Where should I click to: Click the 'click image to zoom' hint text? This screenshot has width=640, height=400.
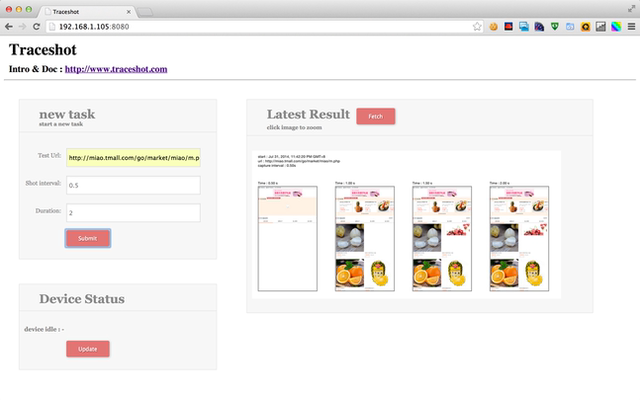(294, 128)
